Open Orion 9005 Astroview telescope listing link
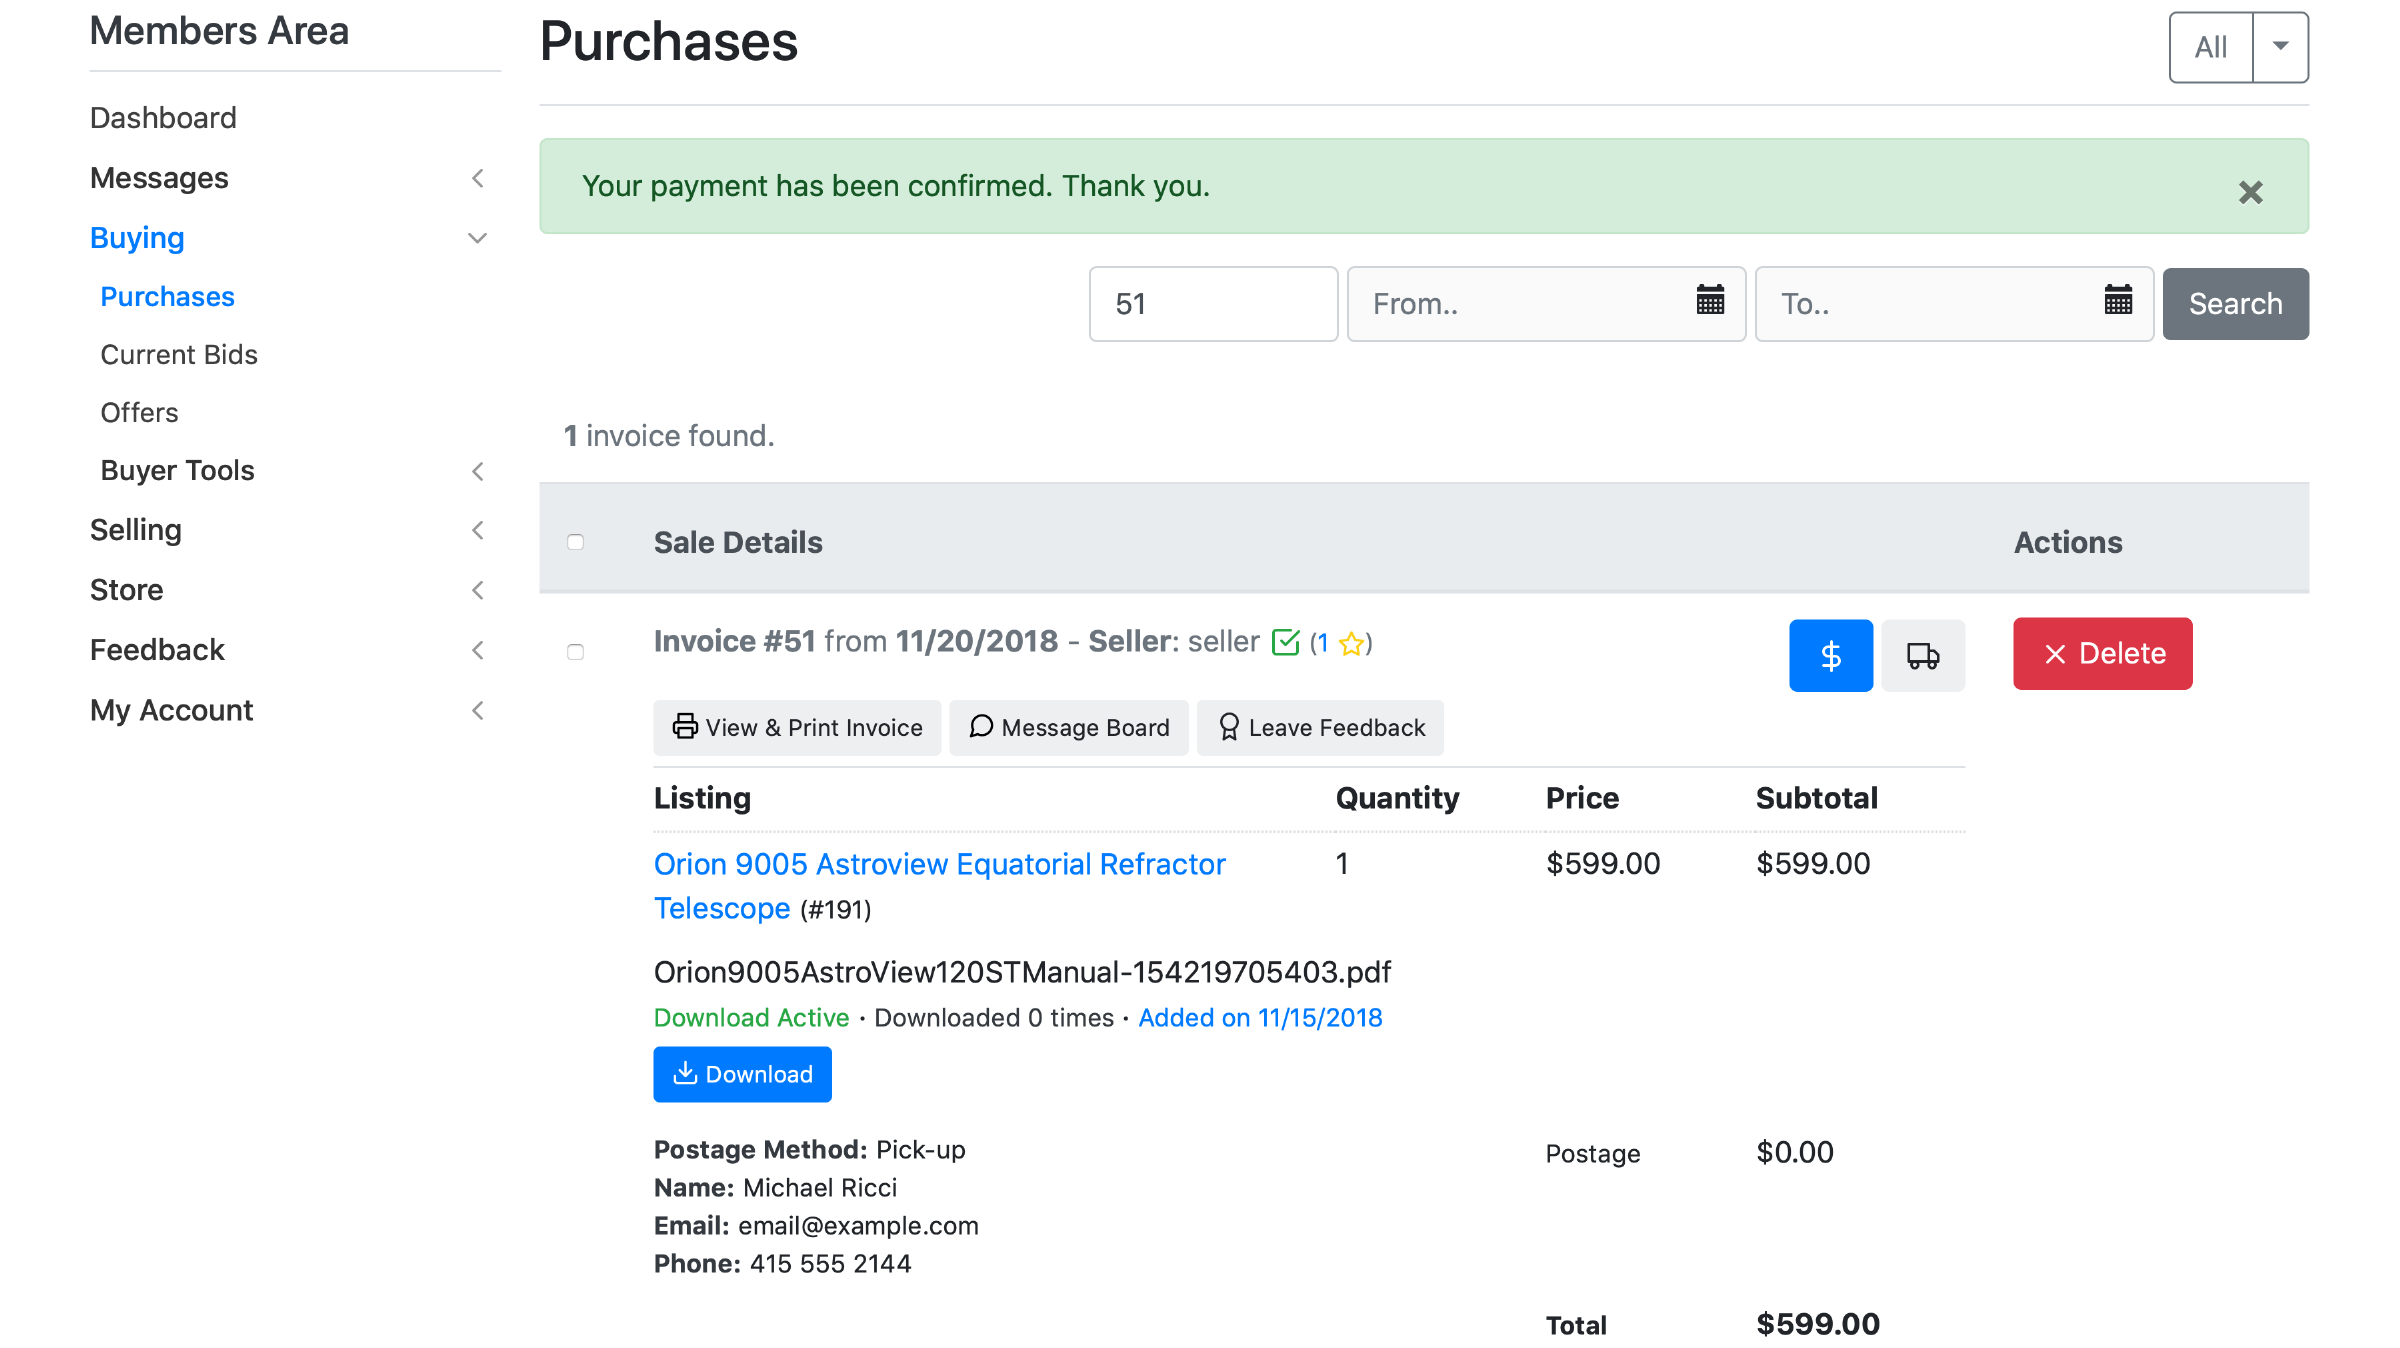The width and height of the screenshot is (2400, 1348). pyautogui.click(x=938, y=864)
